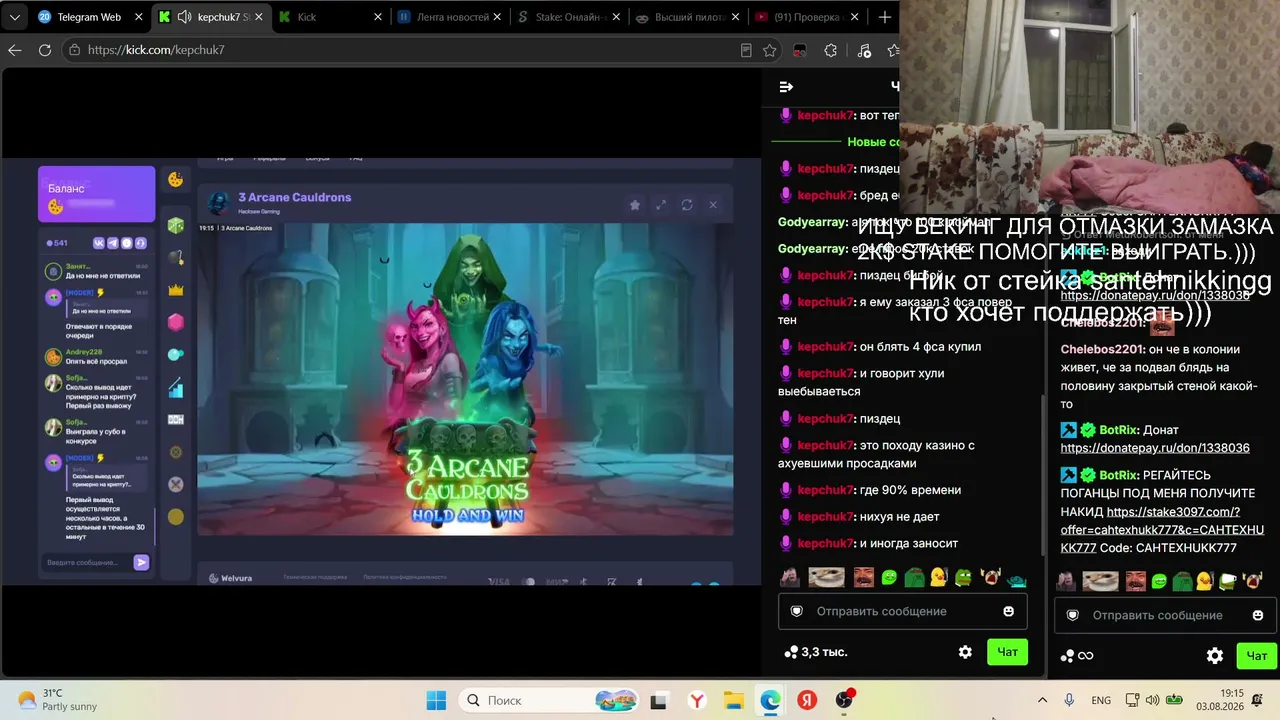Reload the kick.com page
The image size is (1280, 720).
click(45, 50)
